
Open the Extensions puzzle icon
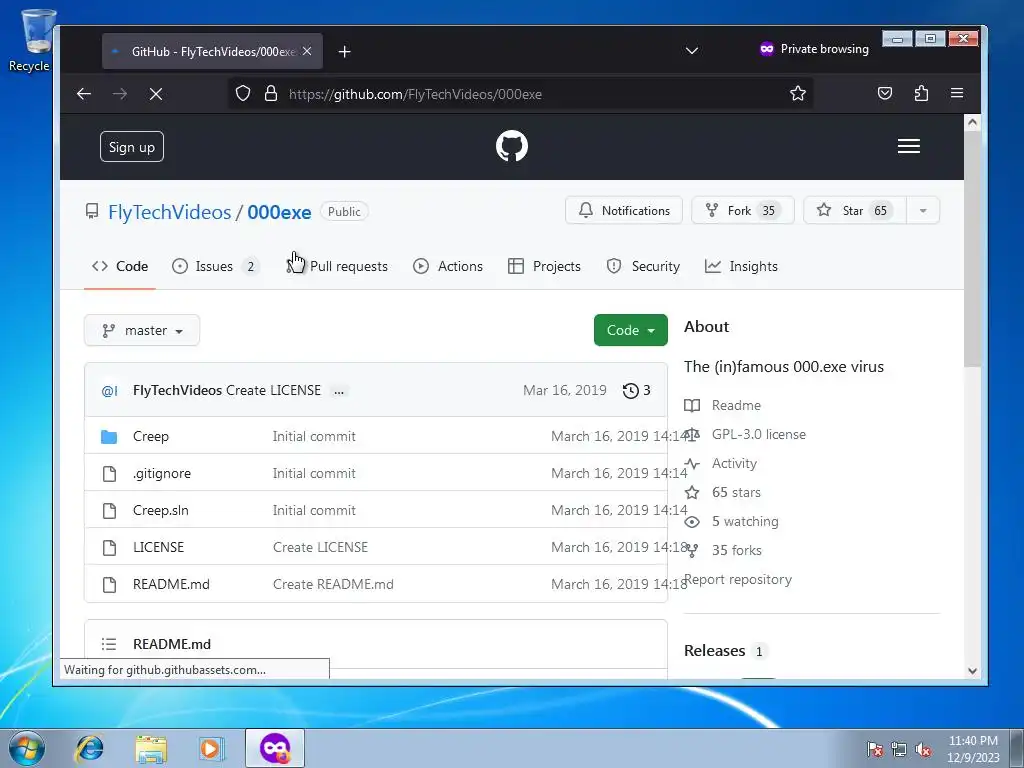(x=921, y=94)
